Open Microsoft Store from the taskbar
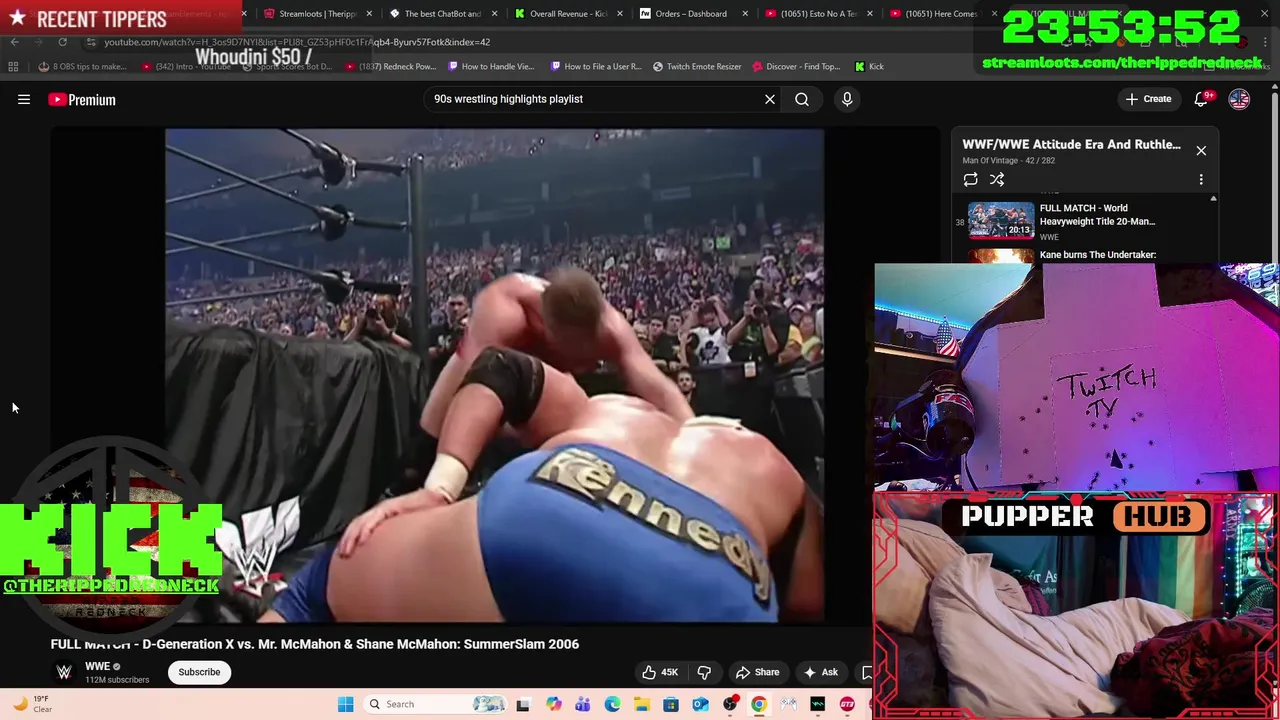1280x720 pixels. pyautogui.click(x=671, y=704)
